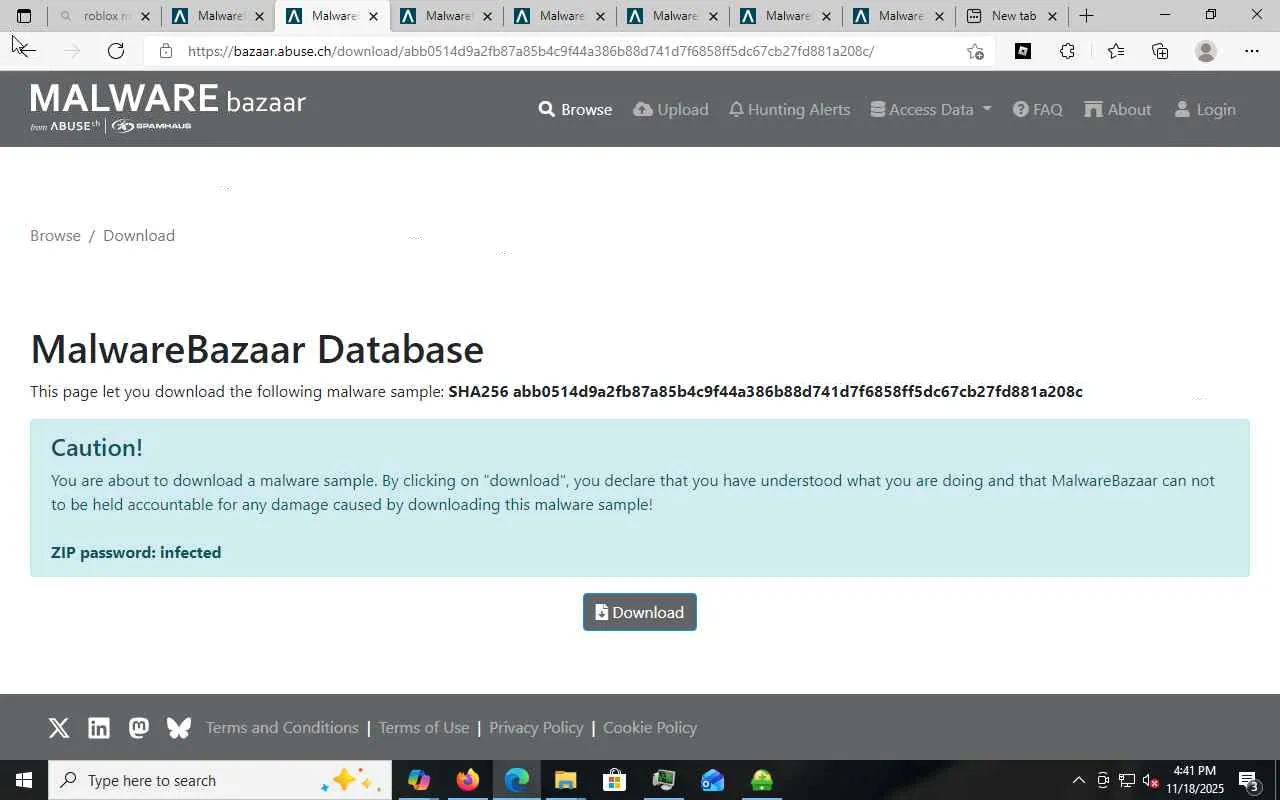Click the browser profile avatar icon
The height and width of the screenshot is (800, 1280).
[1206, 51]
